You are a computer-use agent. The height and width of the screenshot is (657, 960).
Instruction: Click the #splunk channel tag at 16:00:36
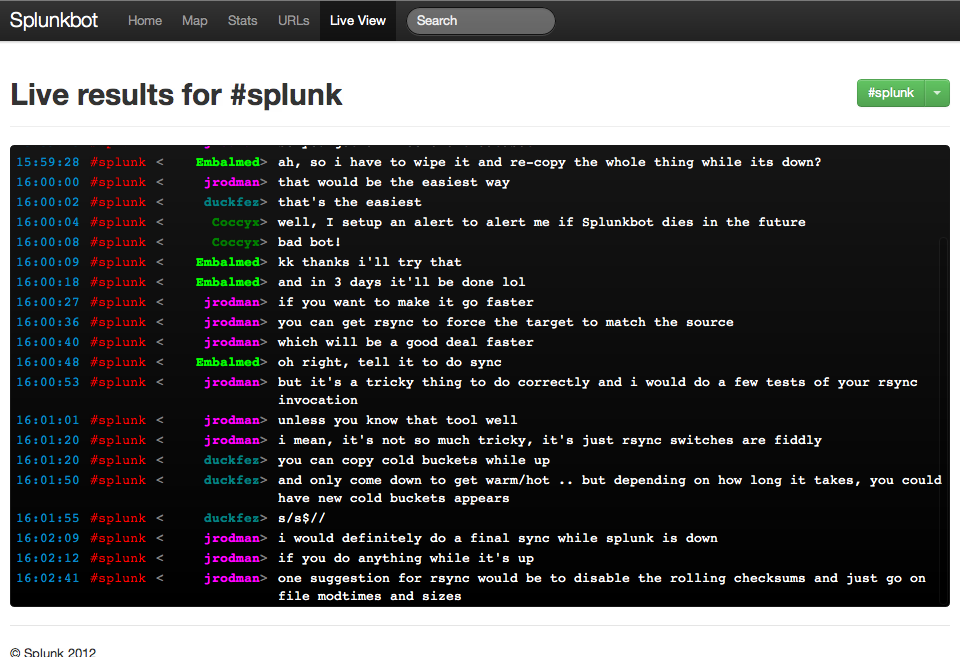(x=118, y=322)
